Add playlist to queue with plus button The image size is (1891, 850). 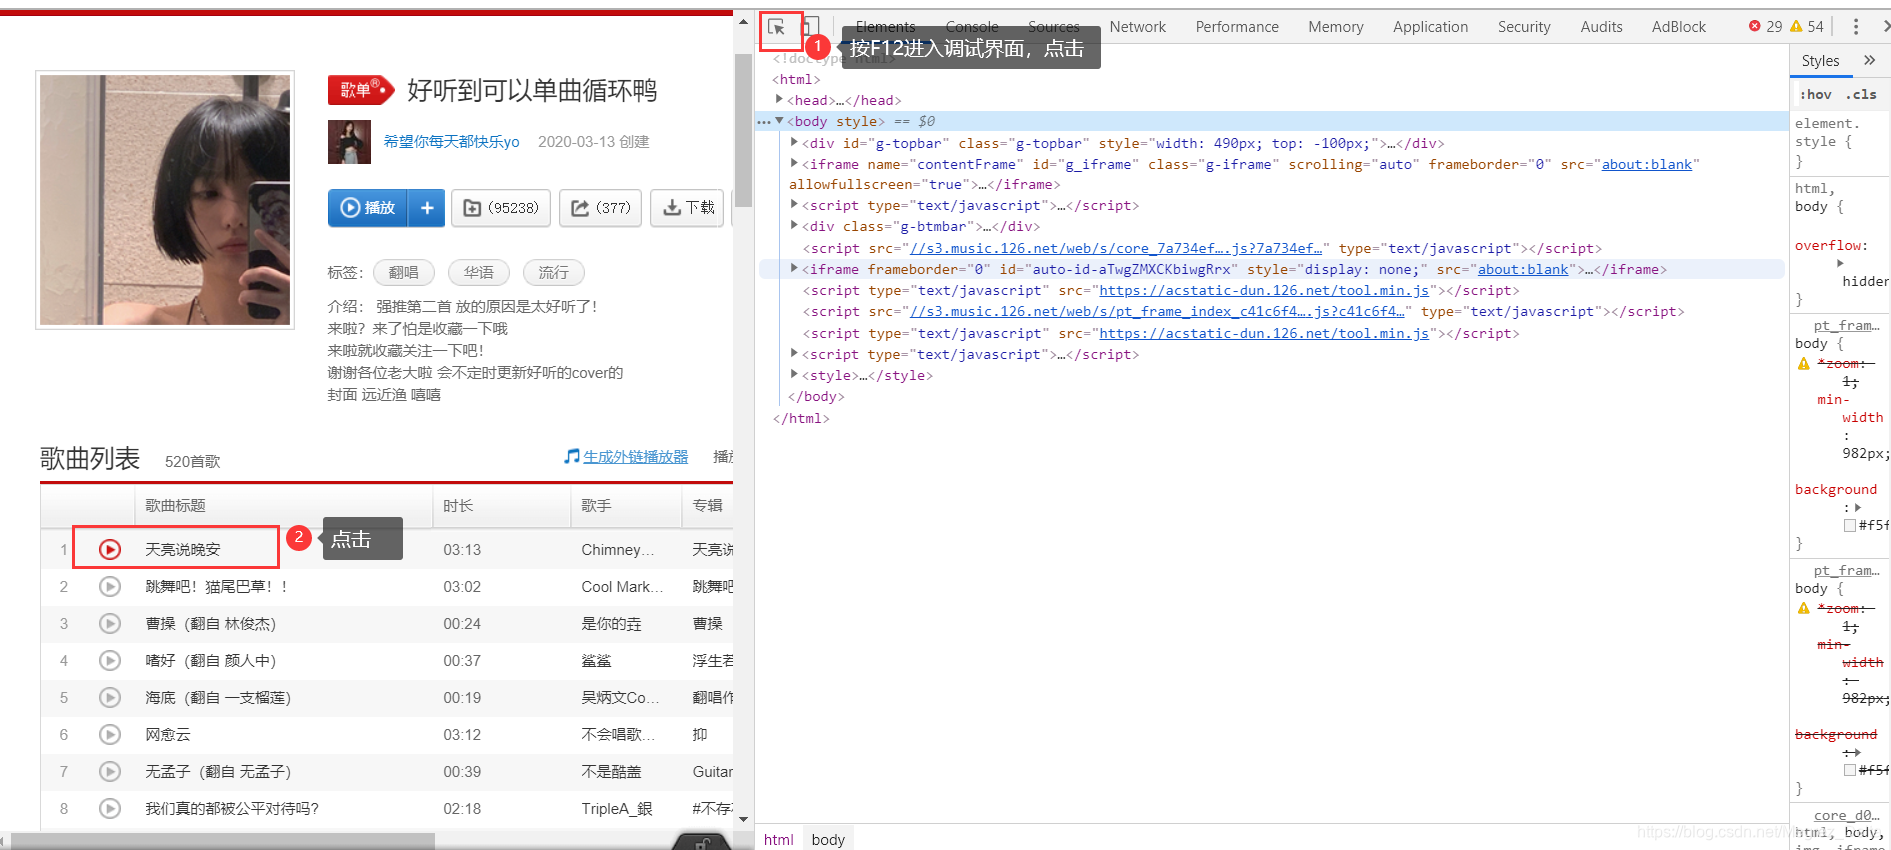pyautogui.click(x=427, y=207)
